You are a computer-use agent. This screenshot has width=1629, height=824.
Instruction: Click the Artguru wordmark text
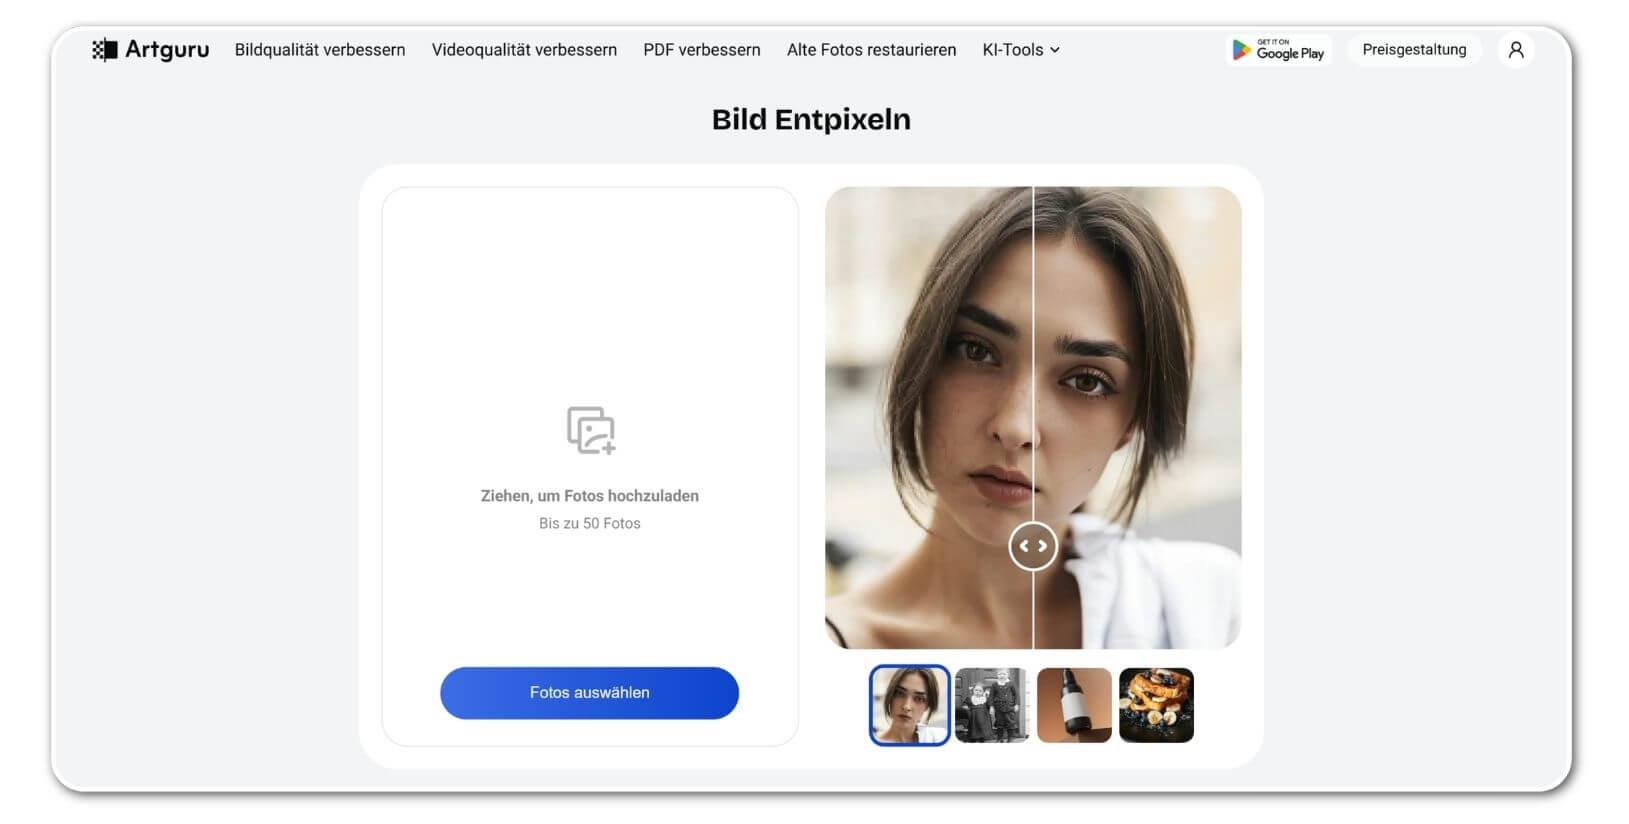coord(167,50)
